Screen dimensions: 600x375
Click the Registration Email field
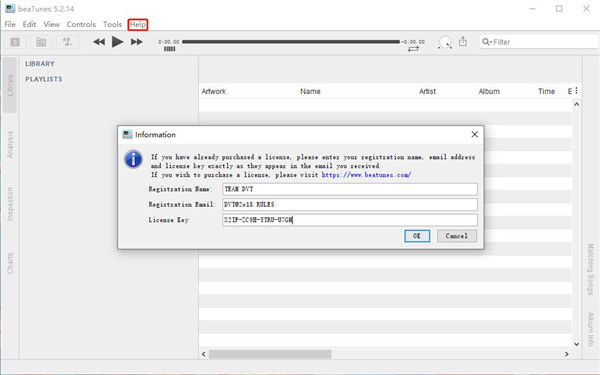350,204
